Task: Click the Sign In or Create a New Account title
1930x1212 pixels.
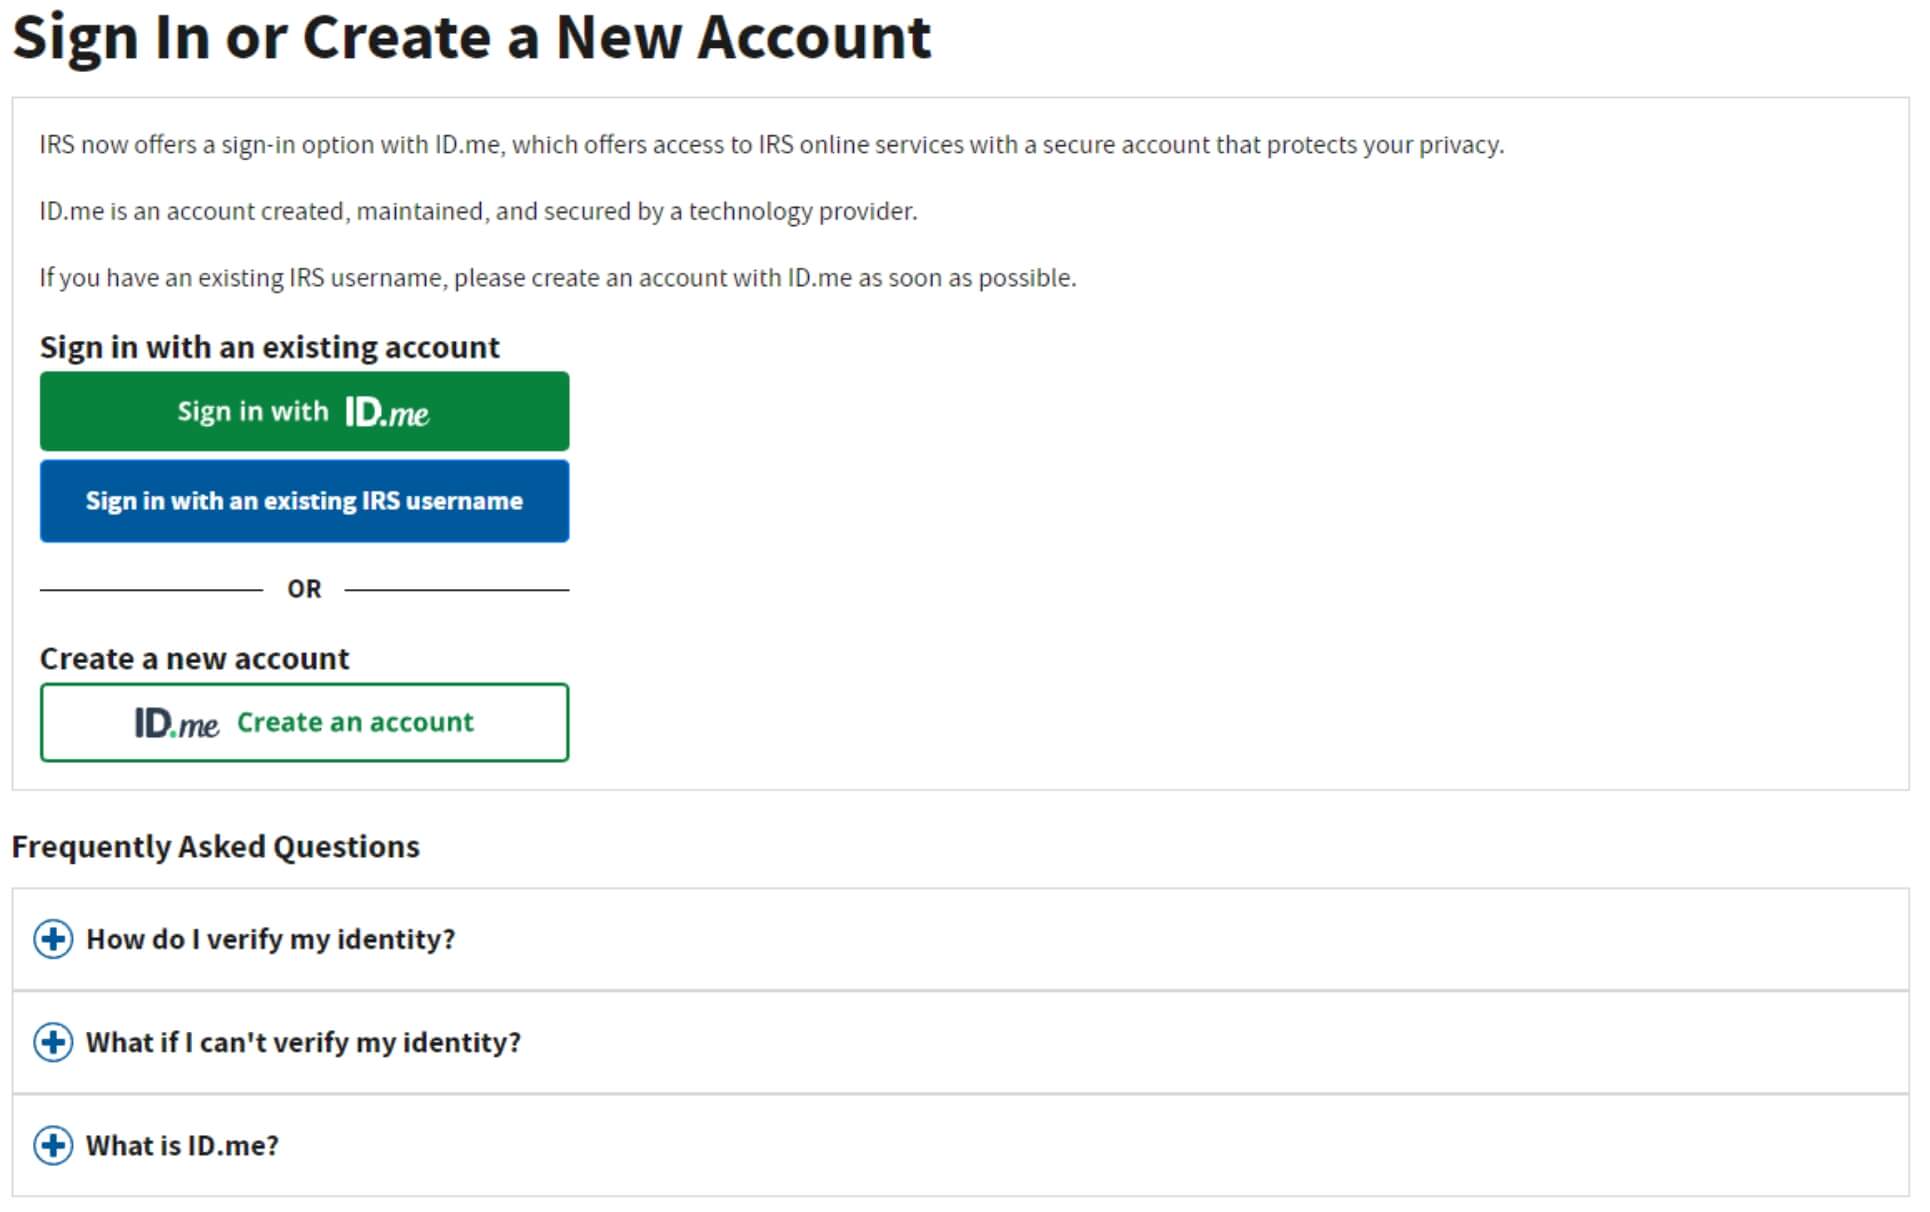Action: (x=471, y=38)
